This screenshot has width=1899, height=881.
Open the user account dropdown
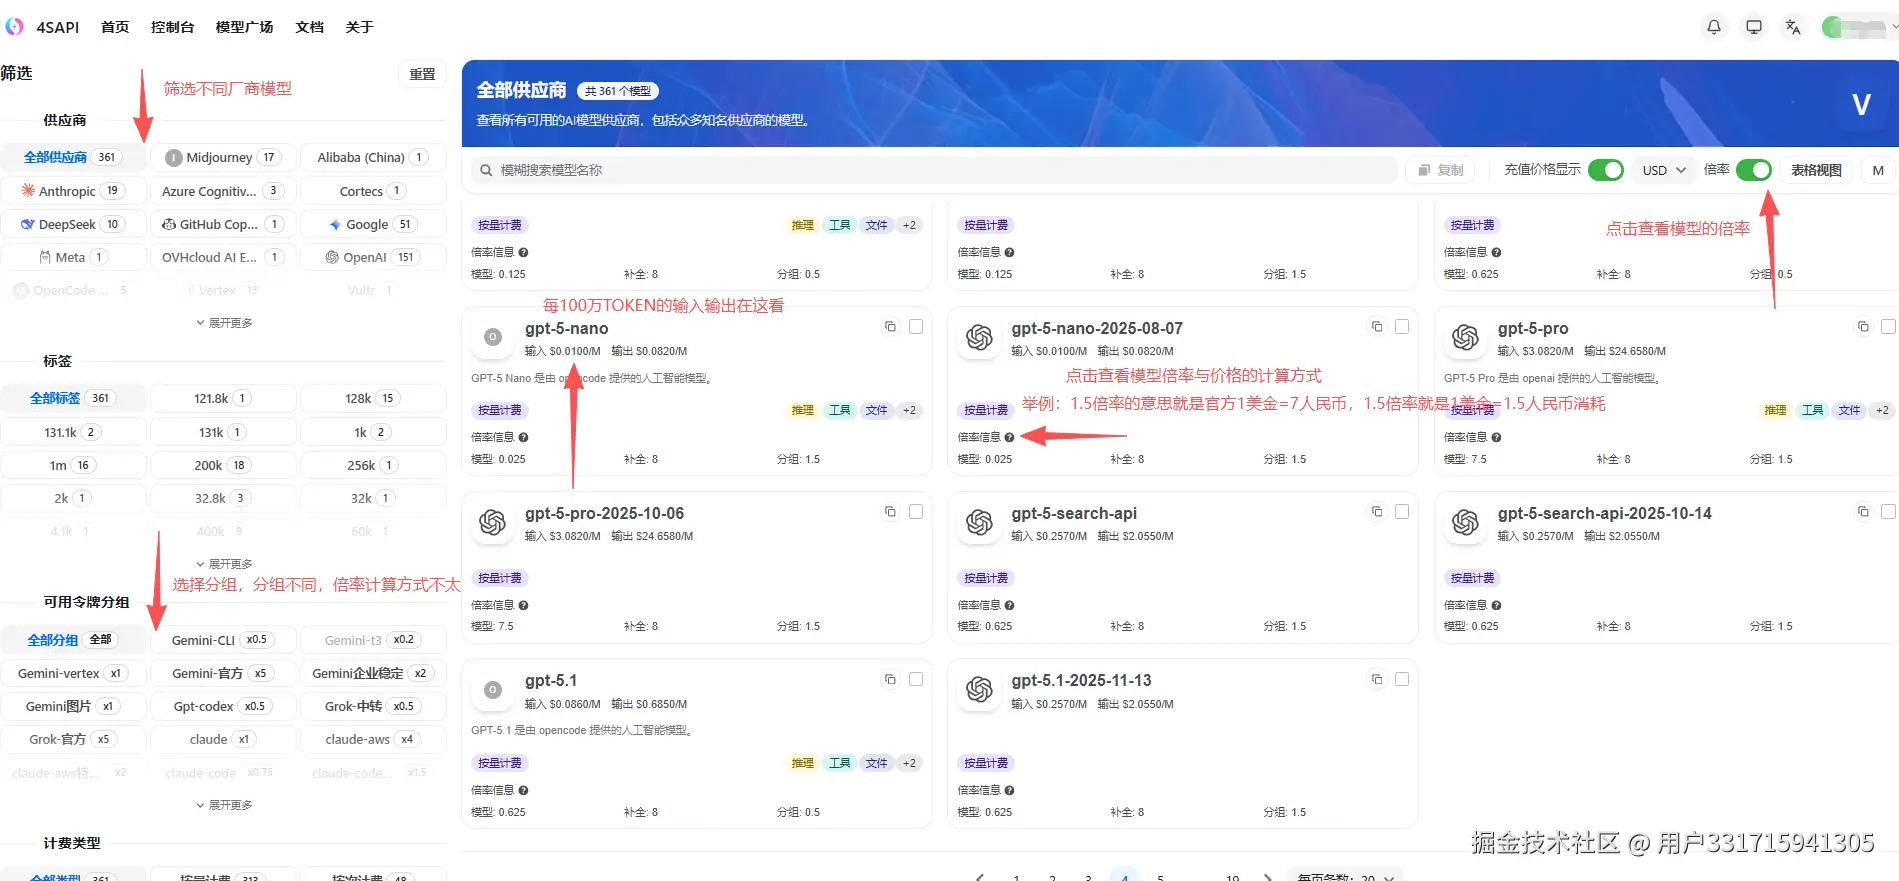(x=1858, y=27)
